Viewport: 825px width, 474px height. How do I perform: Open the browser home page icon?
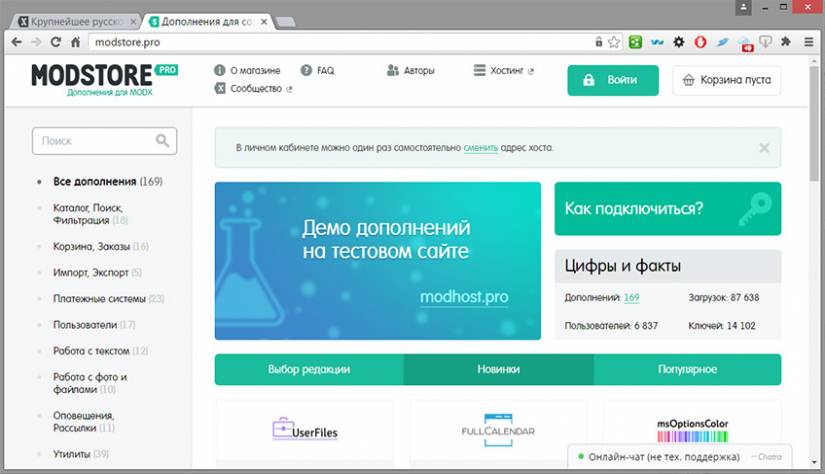[x=76, y=42]
